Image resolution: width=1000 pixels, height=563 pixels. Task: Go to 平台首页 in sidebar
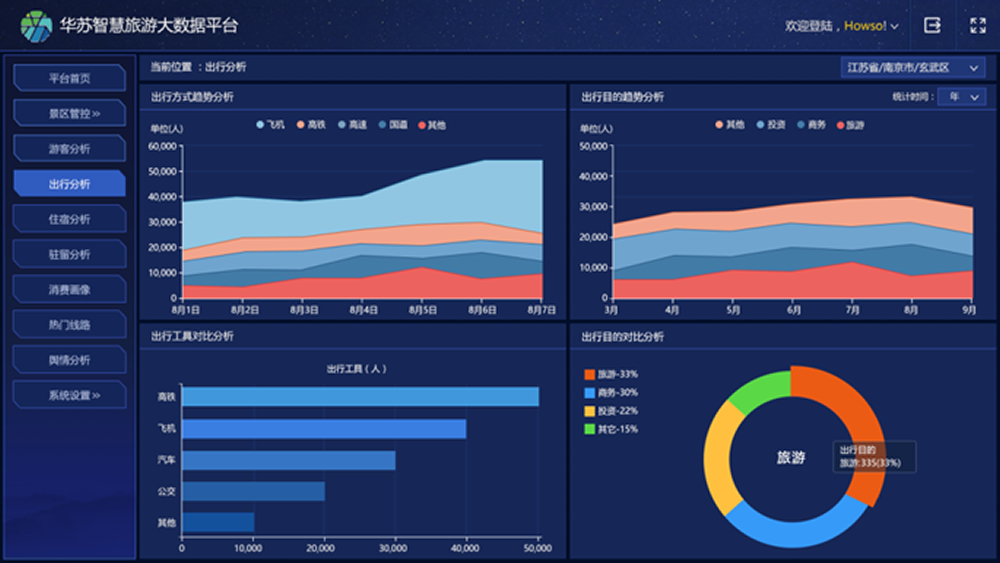pyautogui.click(x=70, y=78)
